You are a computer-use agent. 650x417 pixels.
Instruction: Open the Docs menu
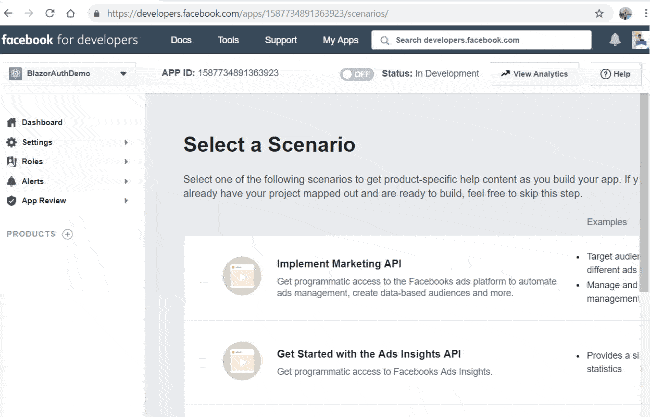click(181, 40)
